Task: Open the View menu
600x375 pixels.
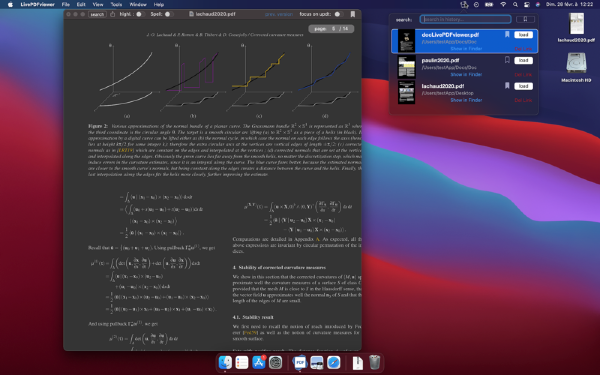Action: (x=98, y=5)
